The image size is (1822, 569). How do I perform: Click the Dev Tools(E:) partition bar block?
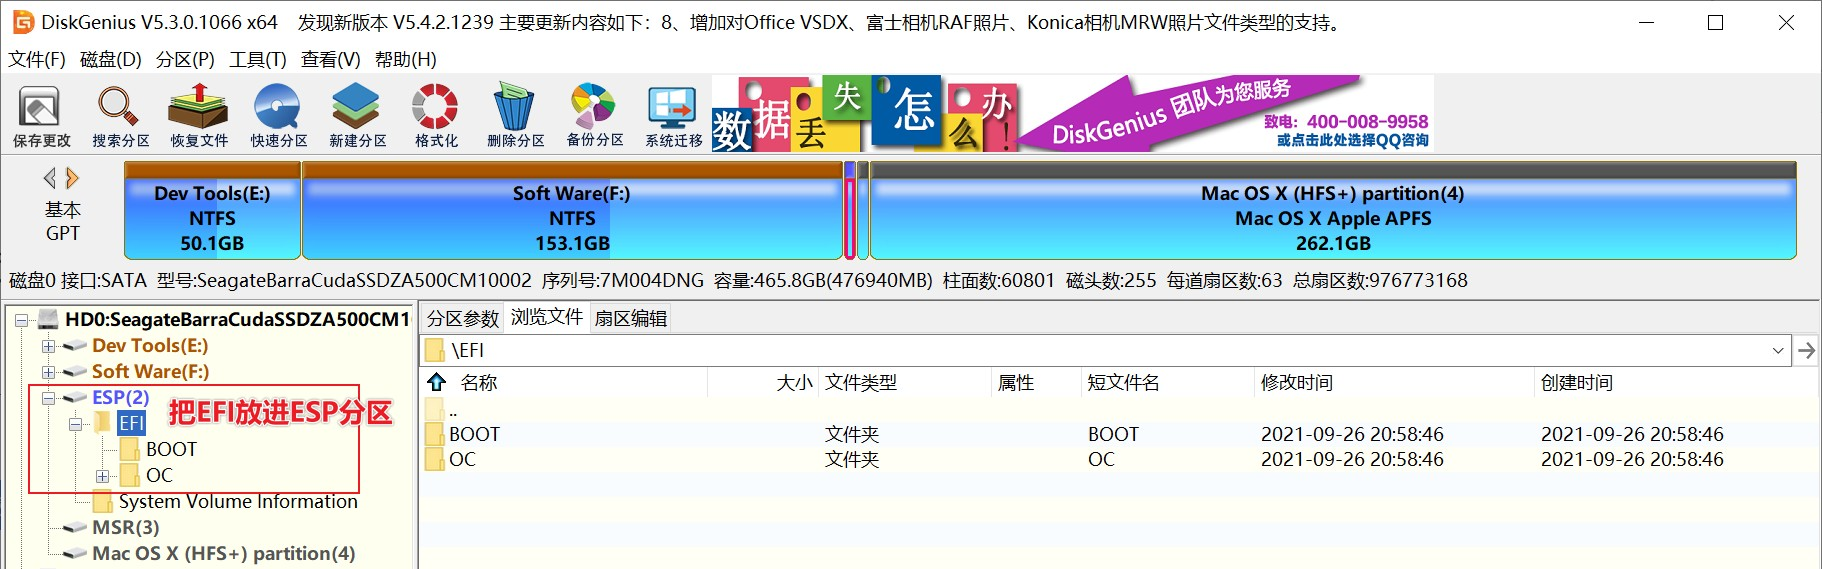click(212, 212)
